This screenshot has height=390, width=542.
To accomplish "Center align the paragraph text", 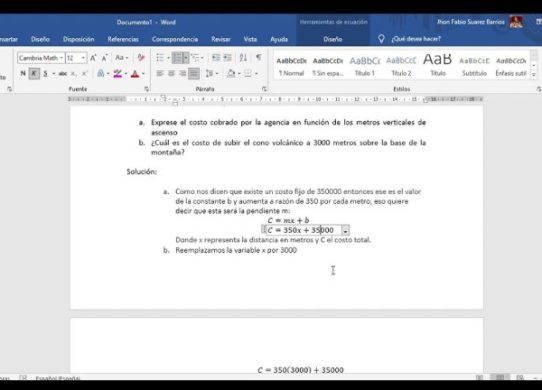I will 171,73.
